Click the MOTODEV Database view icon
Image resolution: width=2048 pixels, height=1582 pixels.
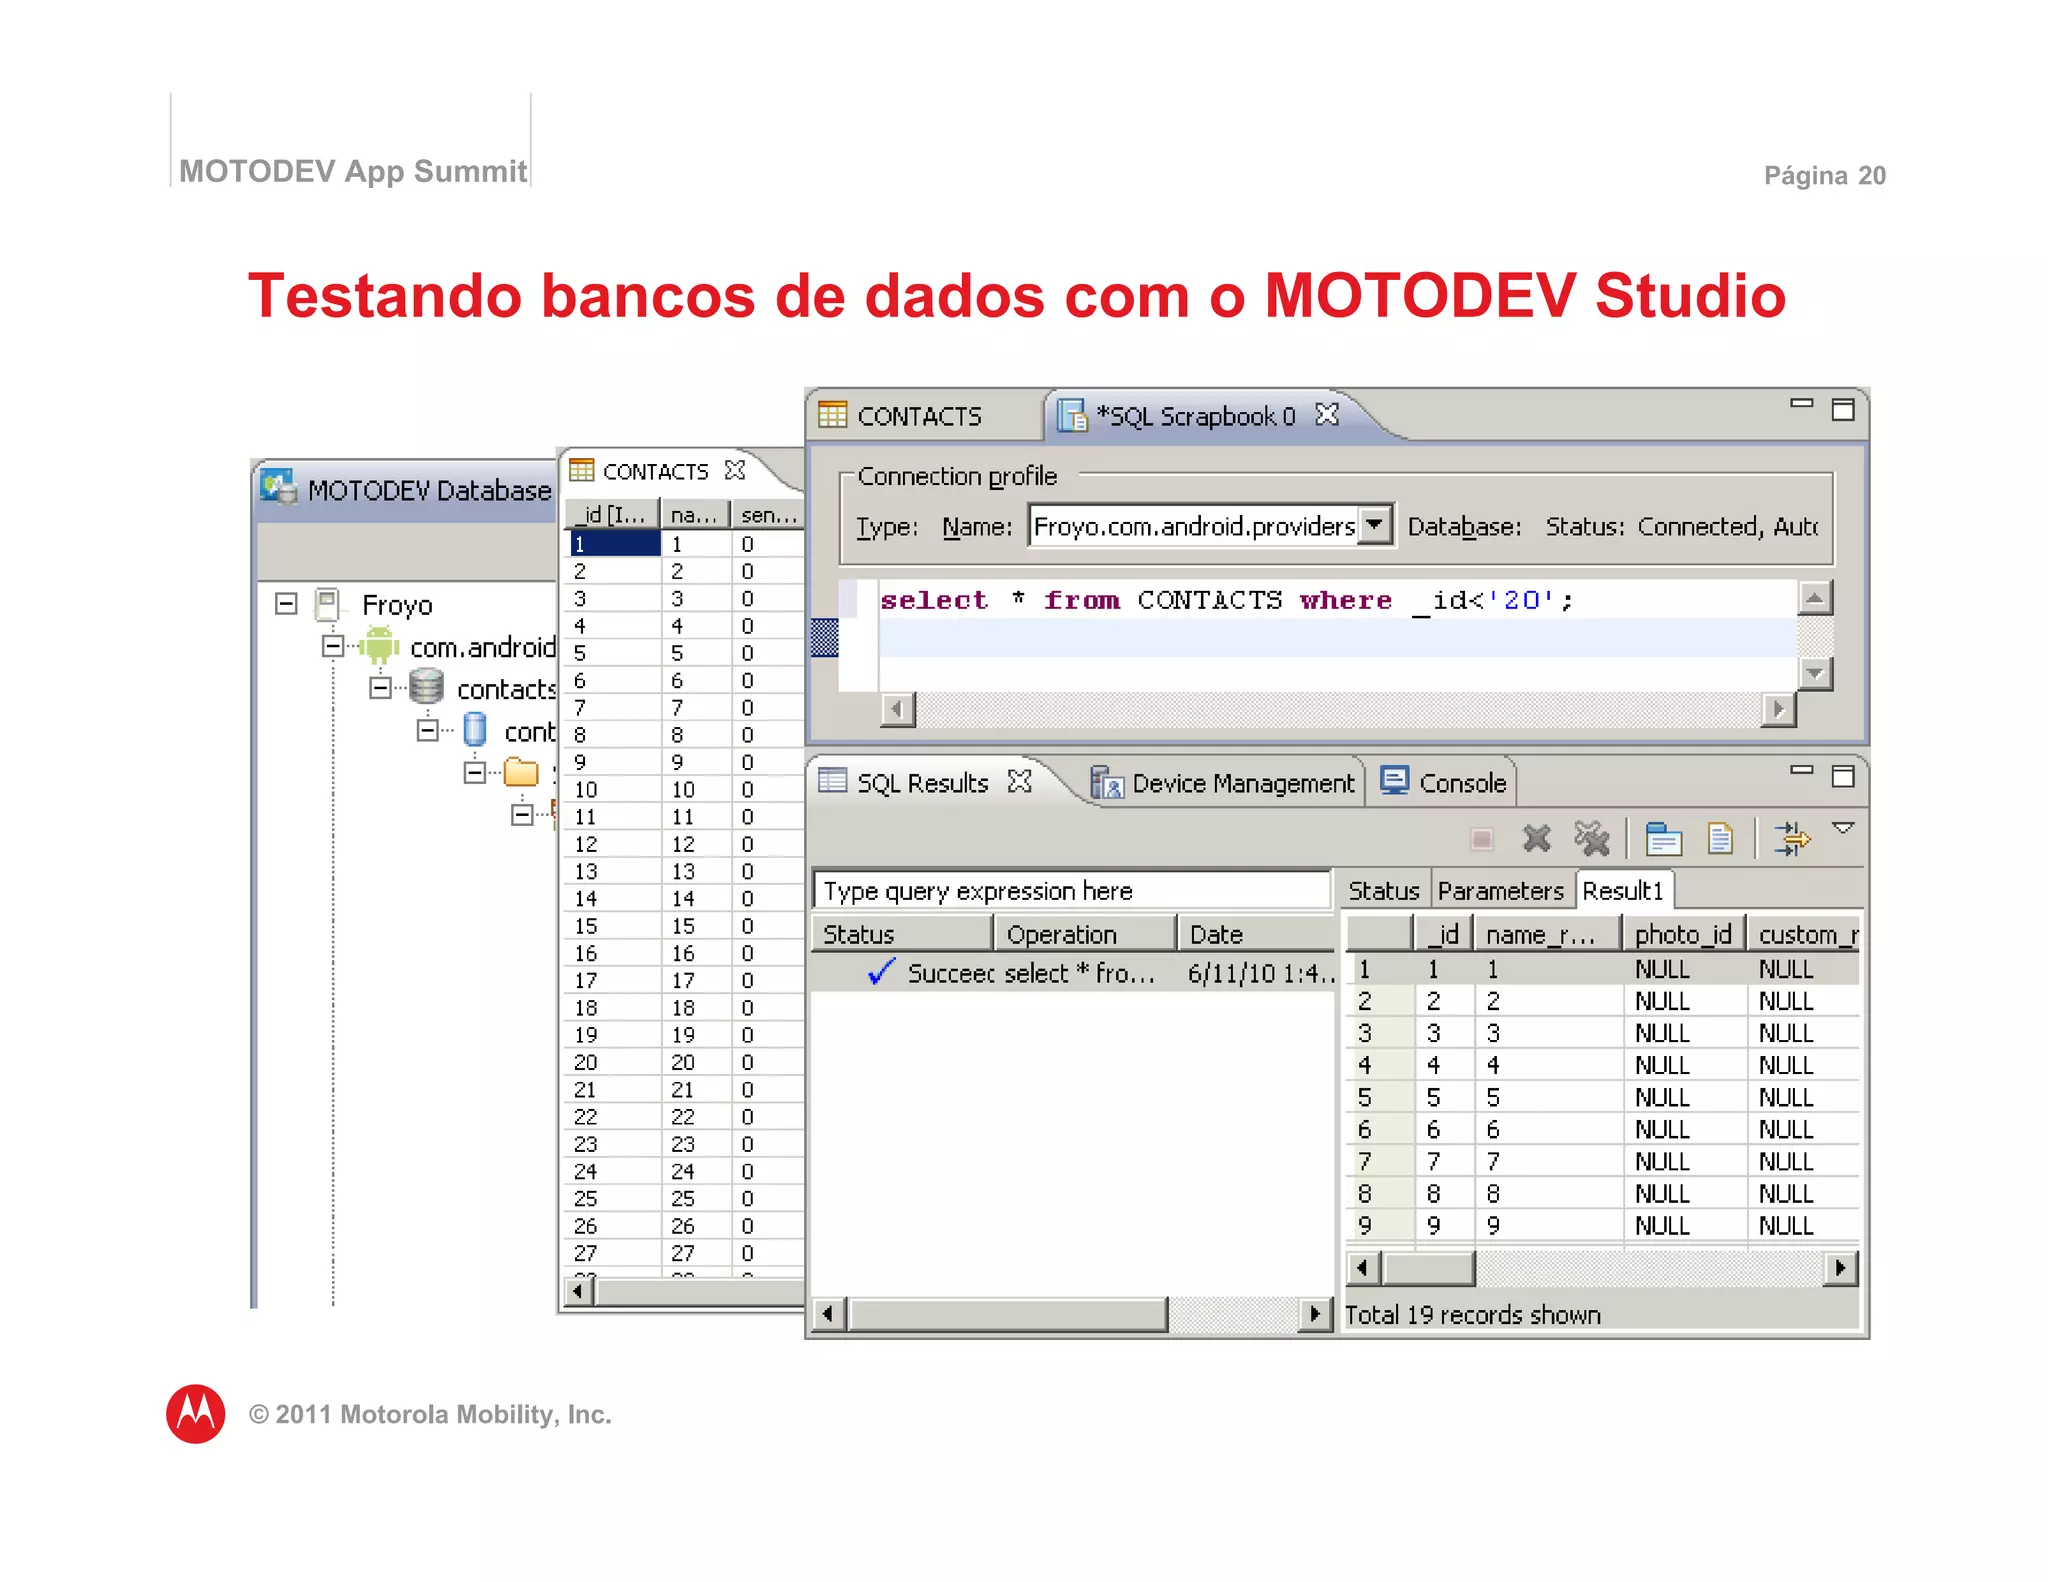(x=278, y=488)
